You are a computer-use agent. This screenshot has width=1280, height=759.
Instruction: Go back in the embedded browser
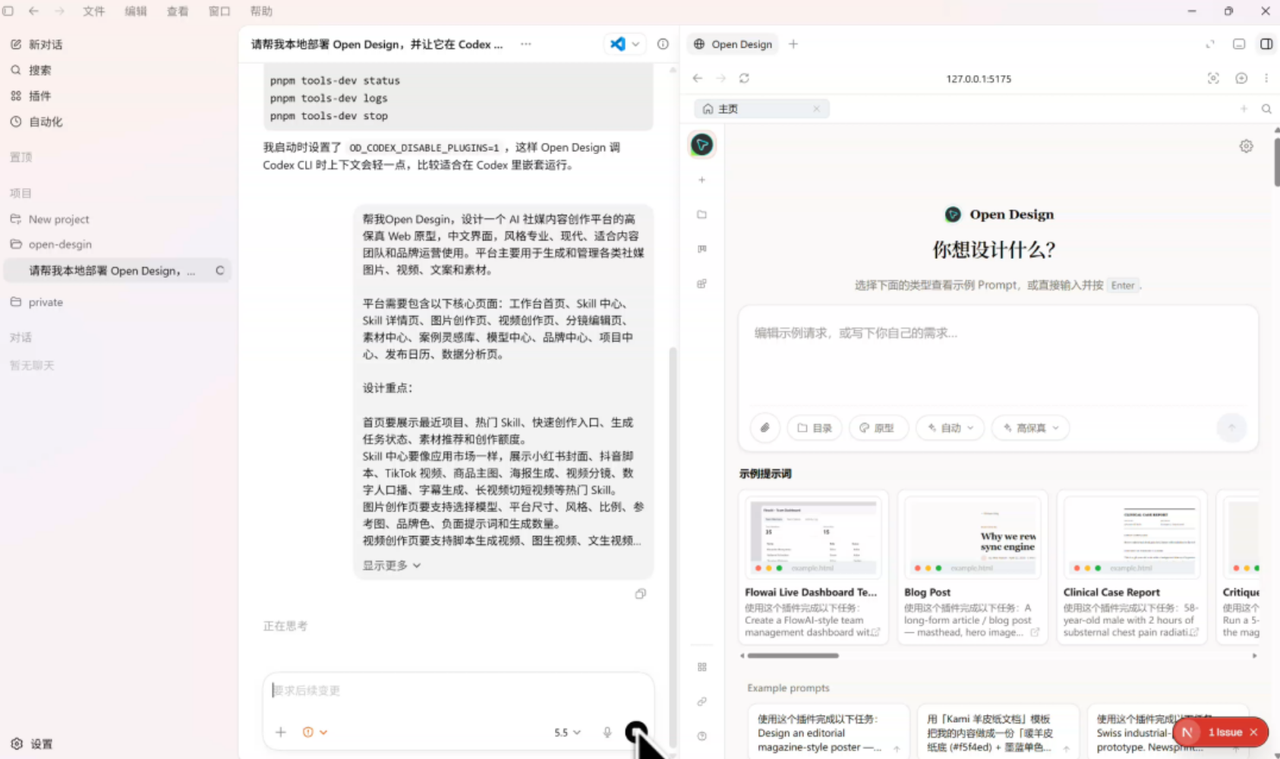point(698,78)
